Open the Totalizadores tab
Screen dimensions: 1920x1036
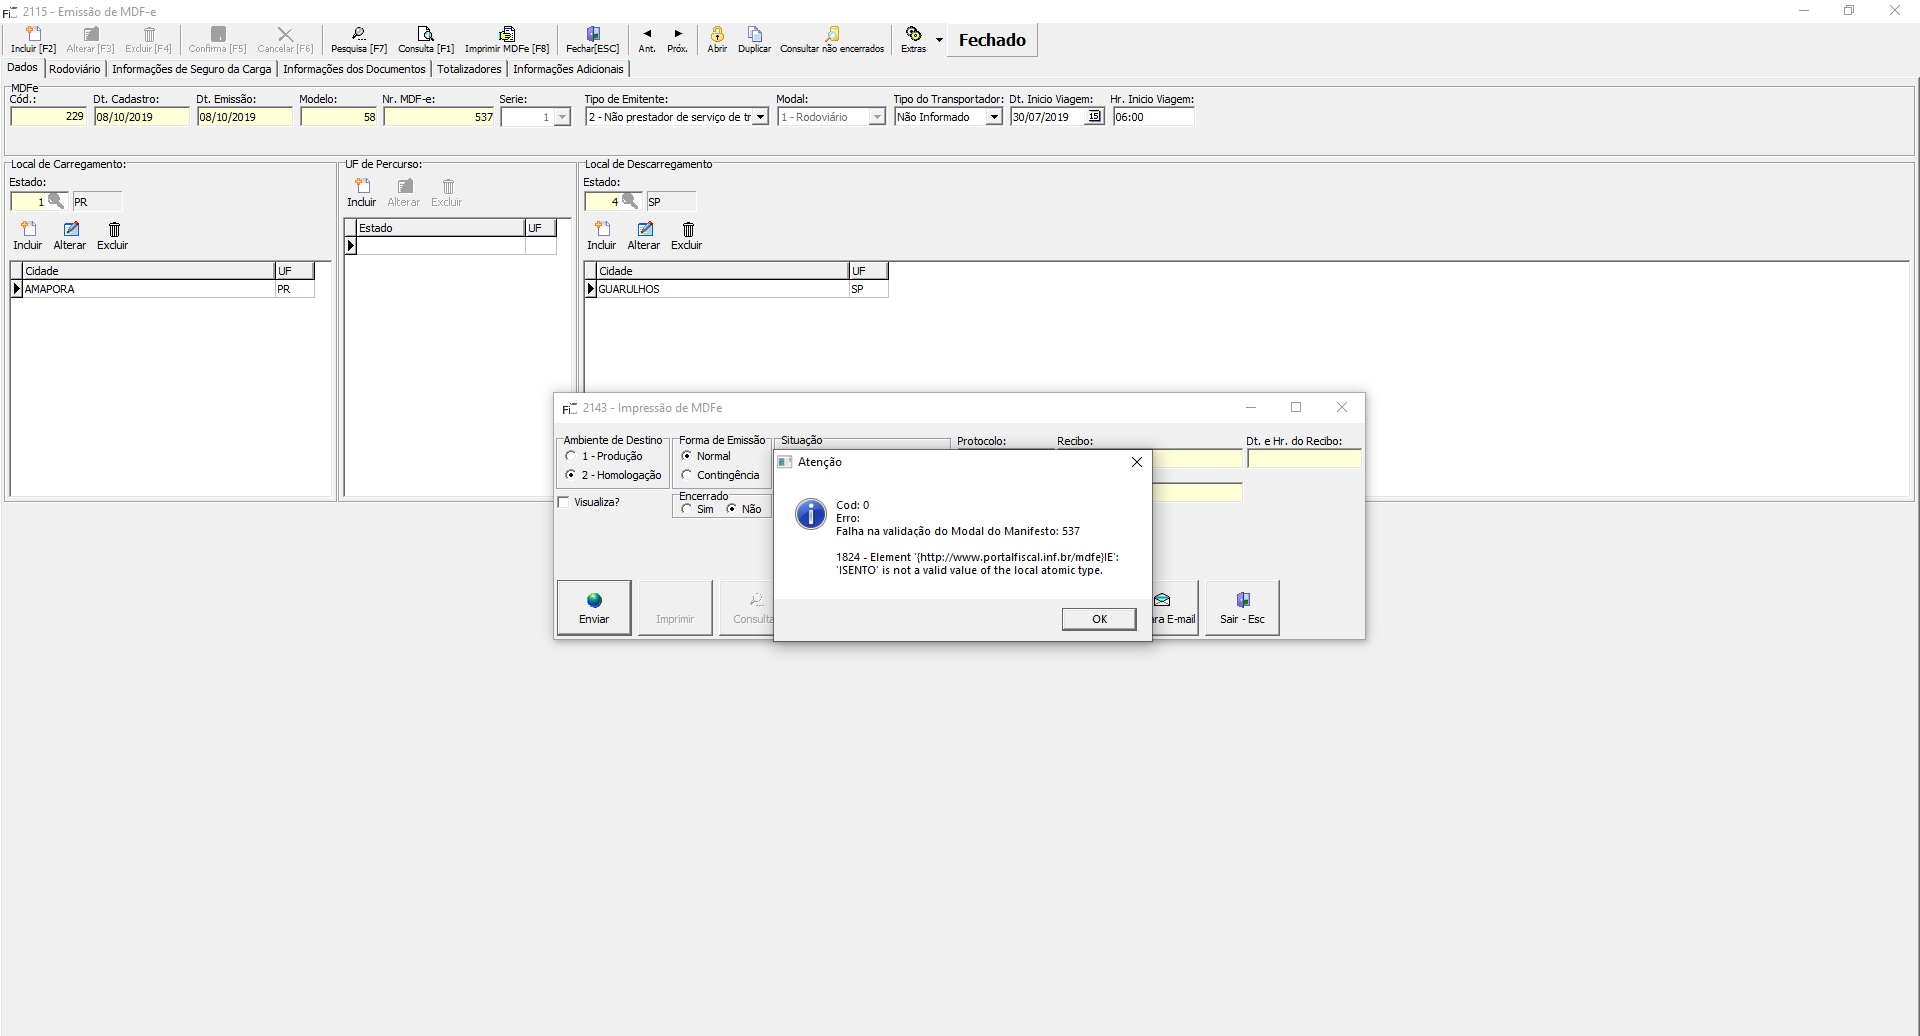tap(469, 69)
